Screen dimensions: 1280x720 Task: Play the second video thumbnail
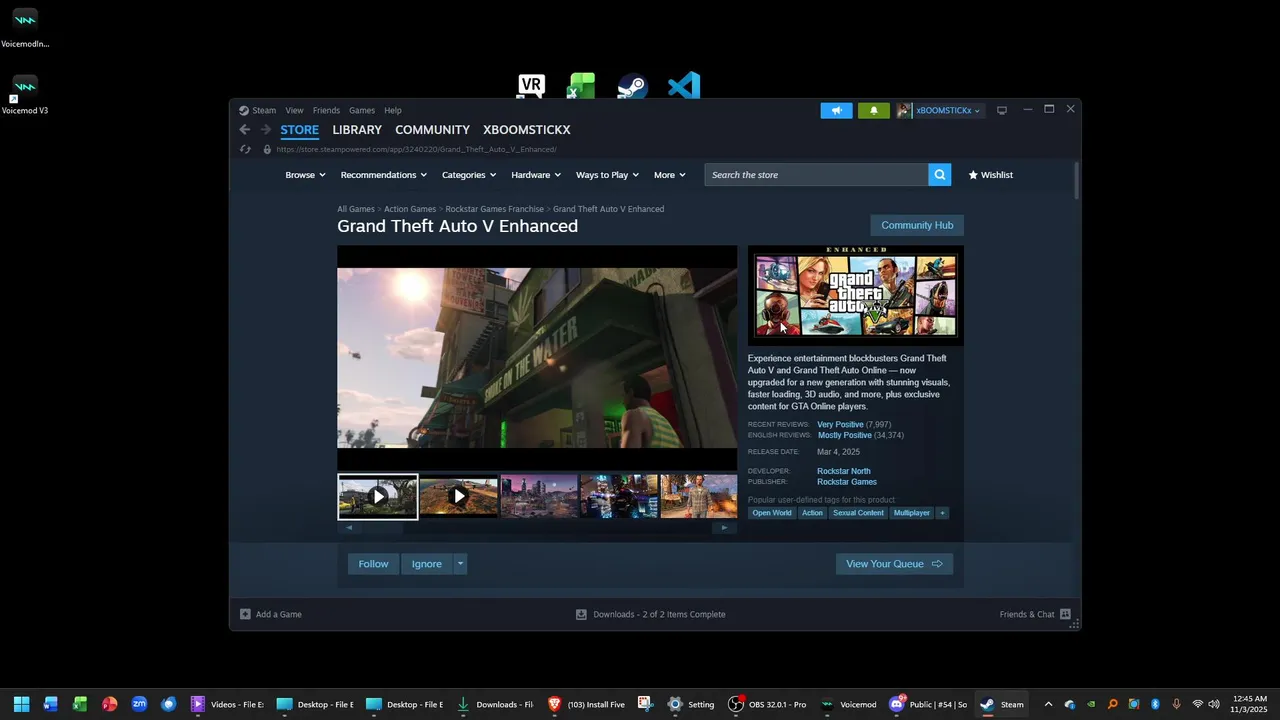[459, 496]
